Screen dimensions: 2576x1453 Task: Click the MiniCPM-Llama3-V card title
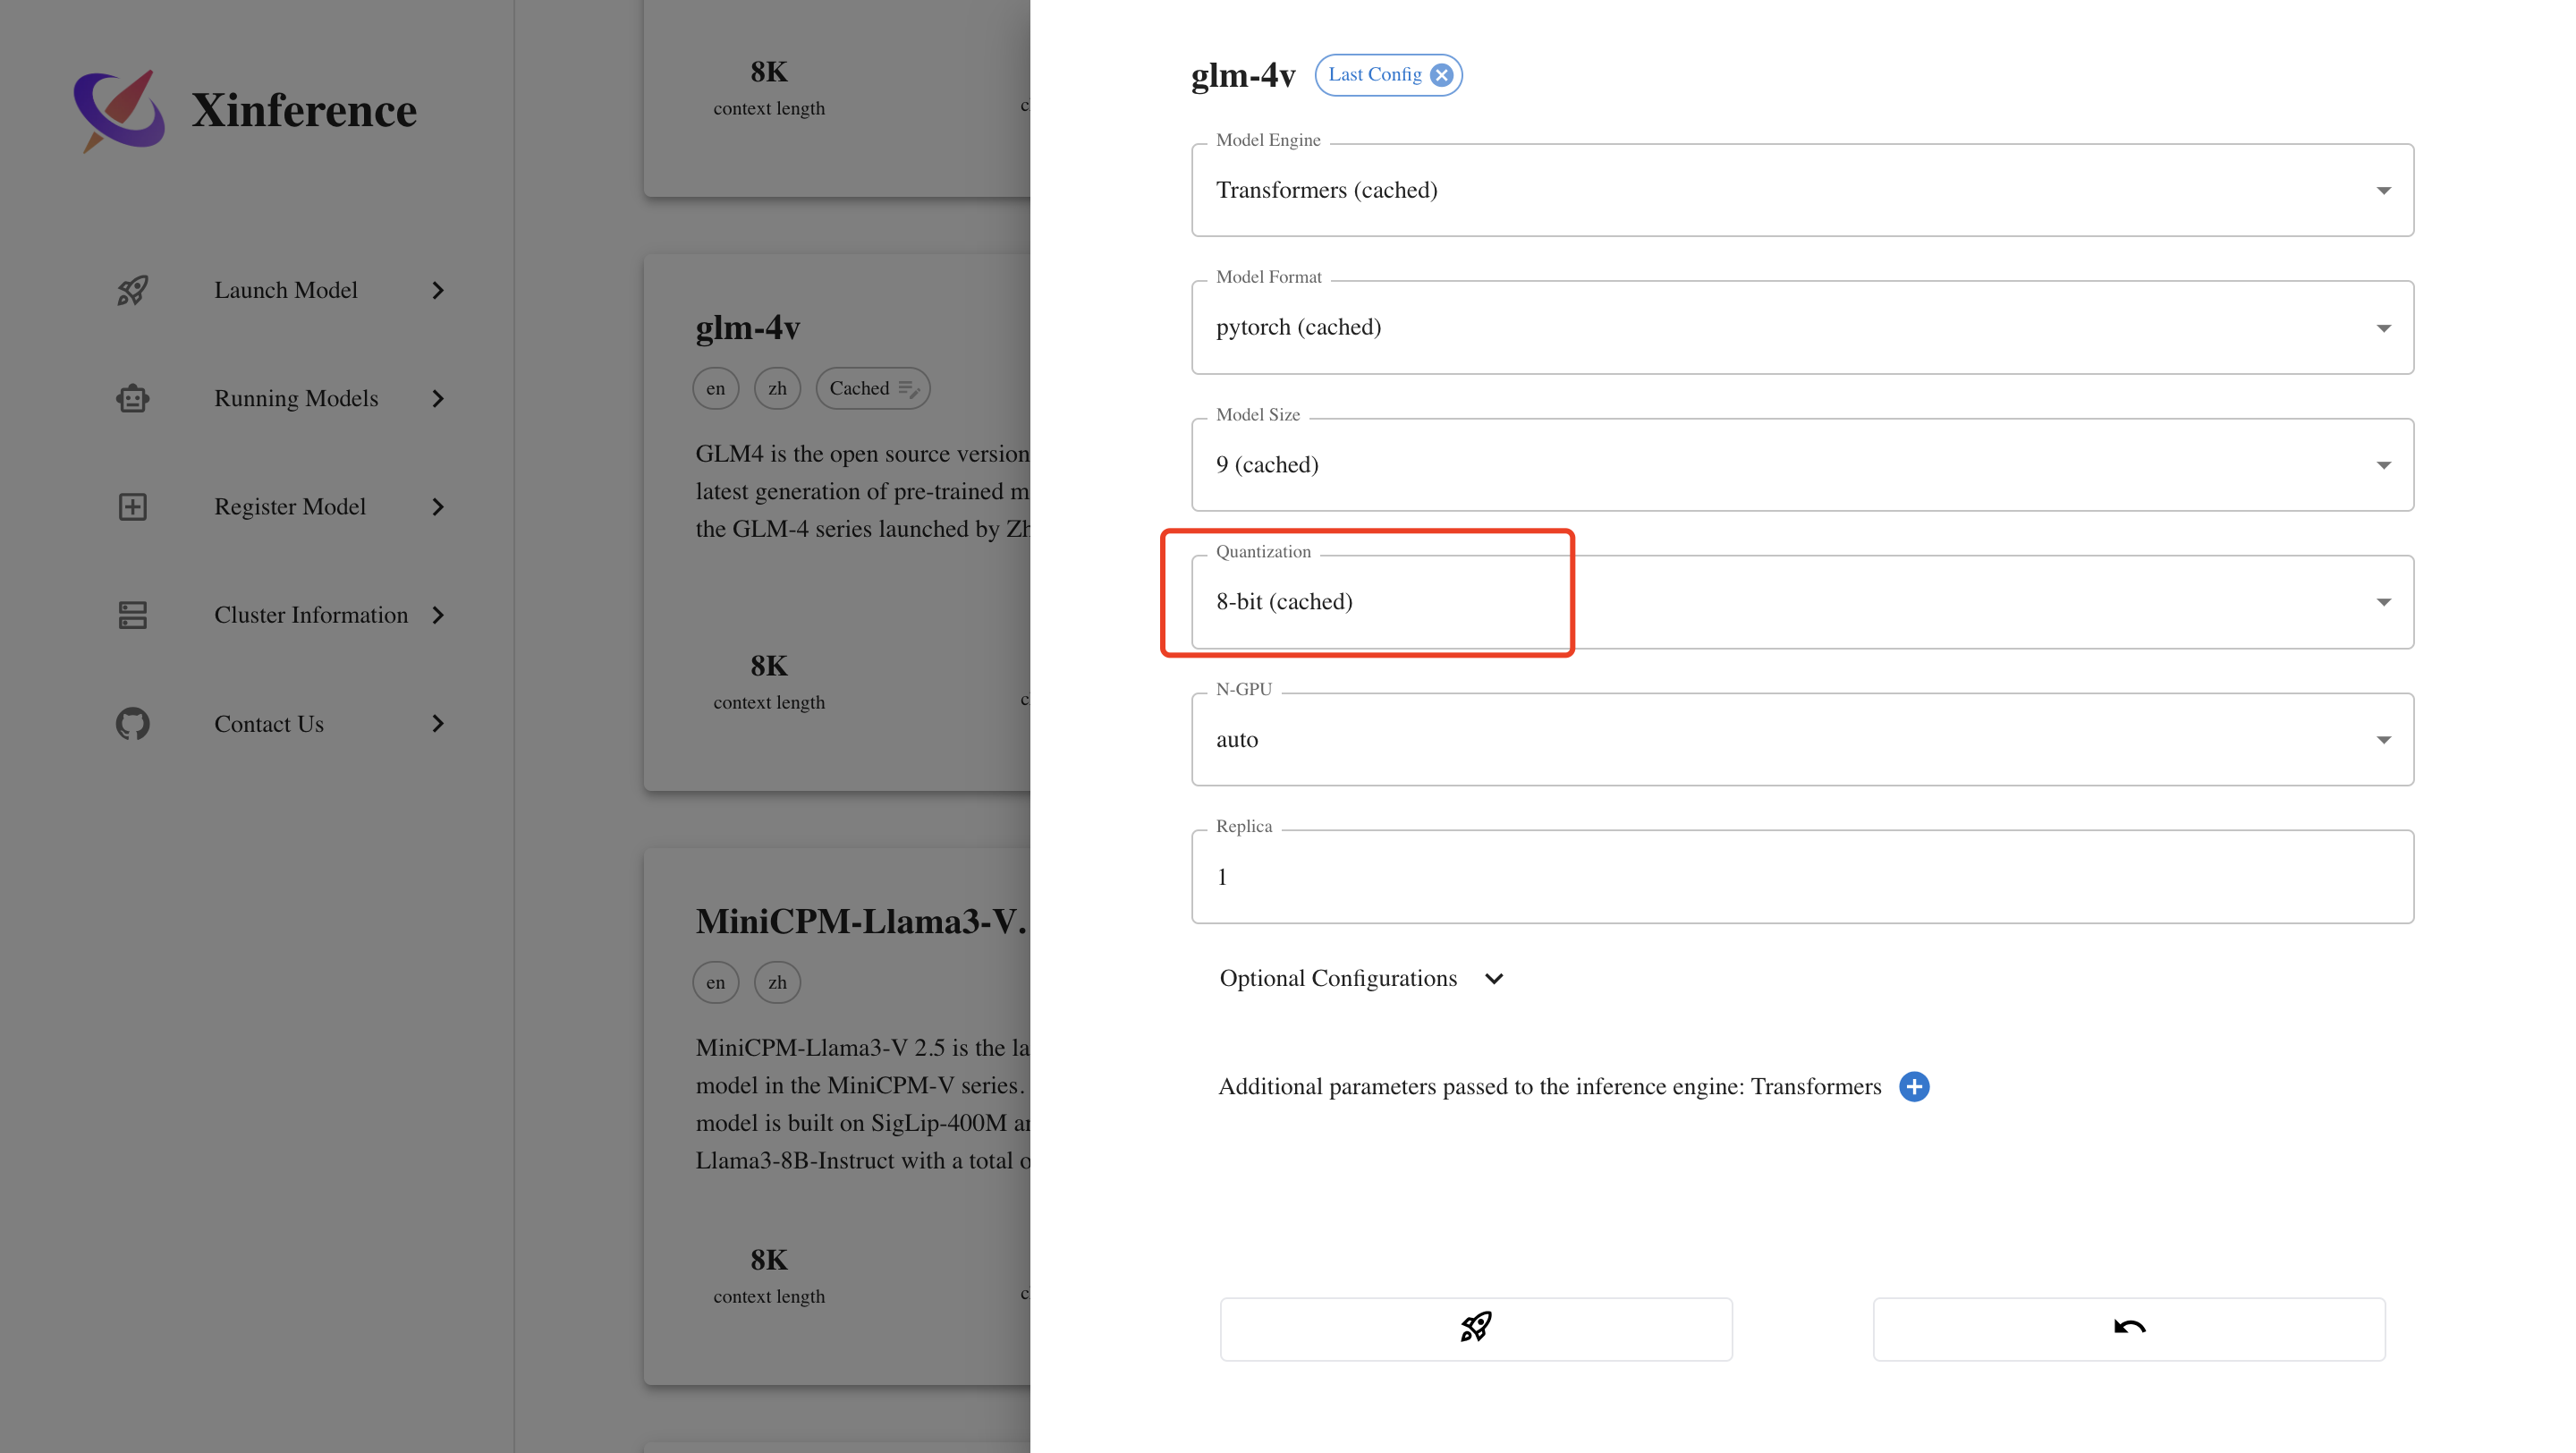coord(861,921)
